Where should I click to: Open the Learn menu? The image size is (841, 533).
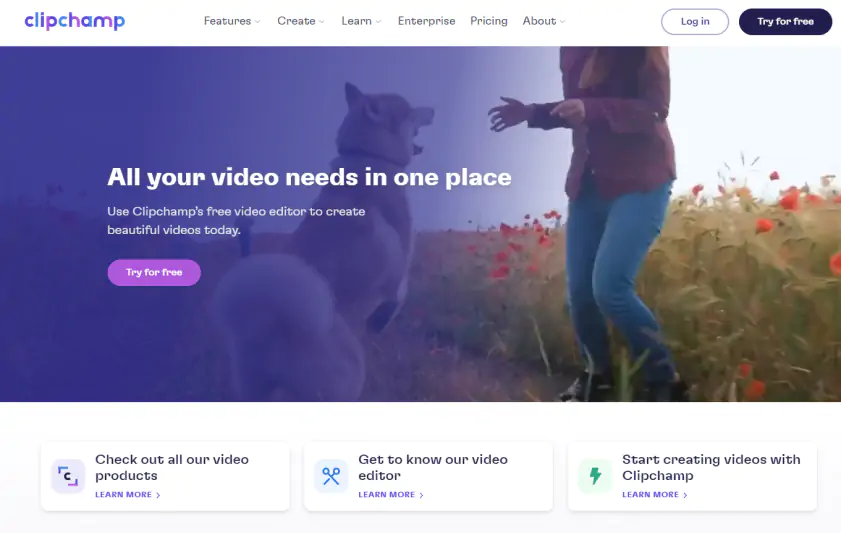(357, 21)
